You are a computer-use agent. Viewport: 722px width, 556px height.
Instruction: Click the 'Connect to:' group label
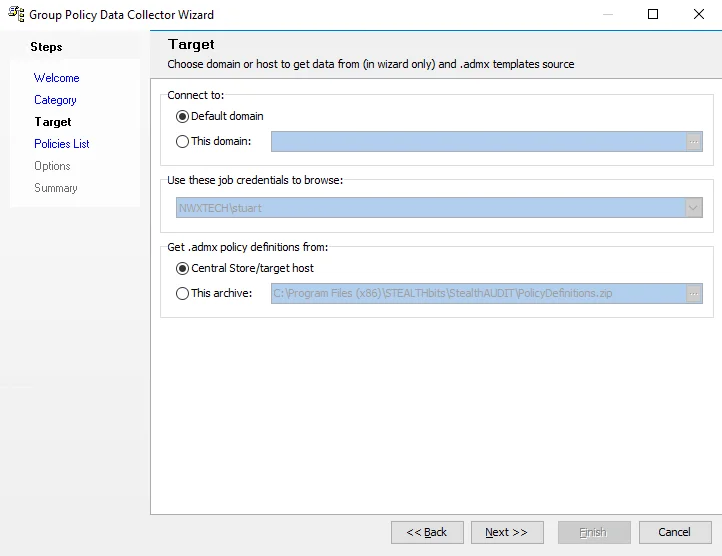[196, 95]
